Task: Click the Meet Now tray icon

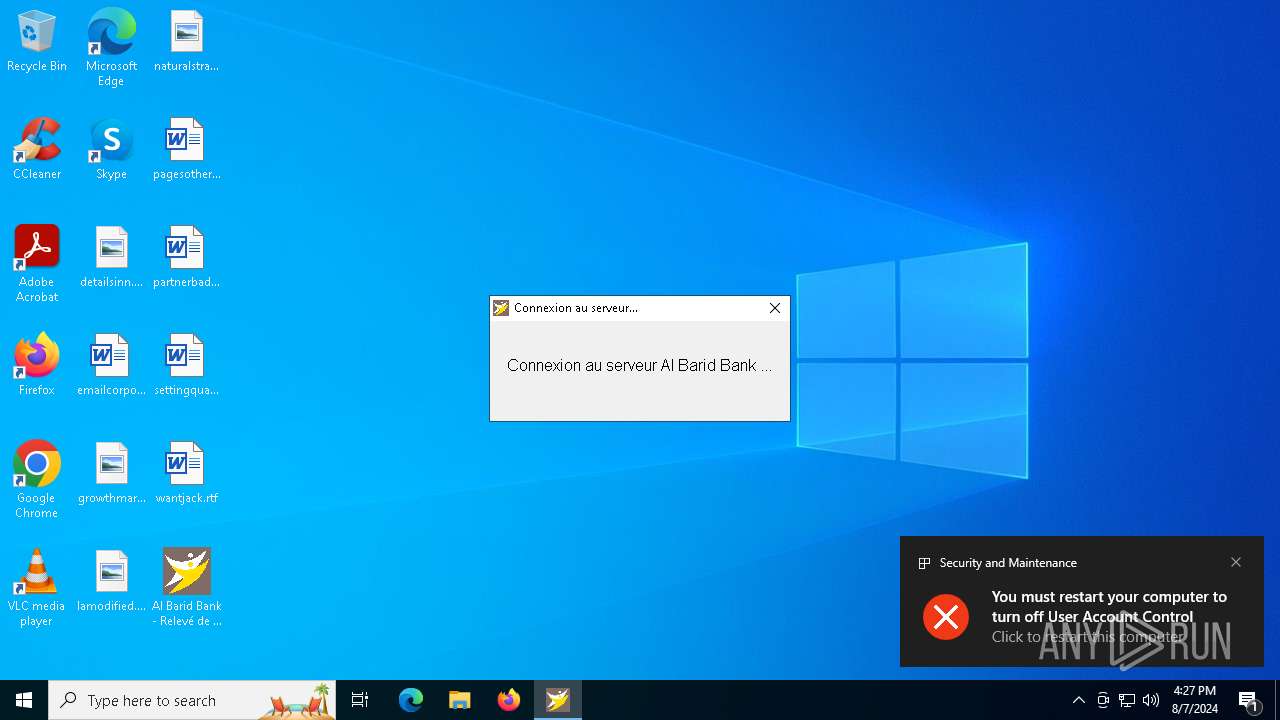Action: pyautogui.click(x=1103, y=700)
